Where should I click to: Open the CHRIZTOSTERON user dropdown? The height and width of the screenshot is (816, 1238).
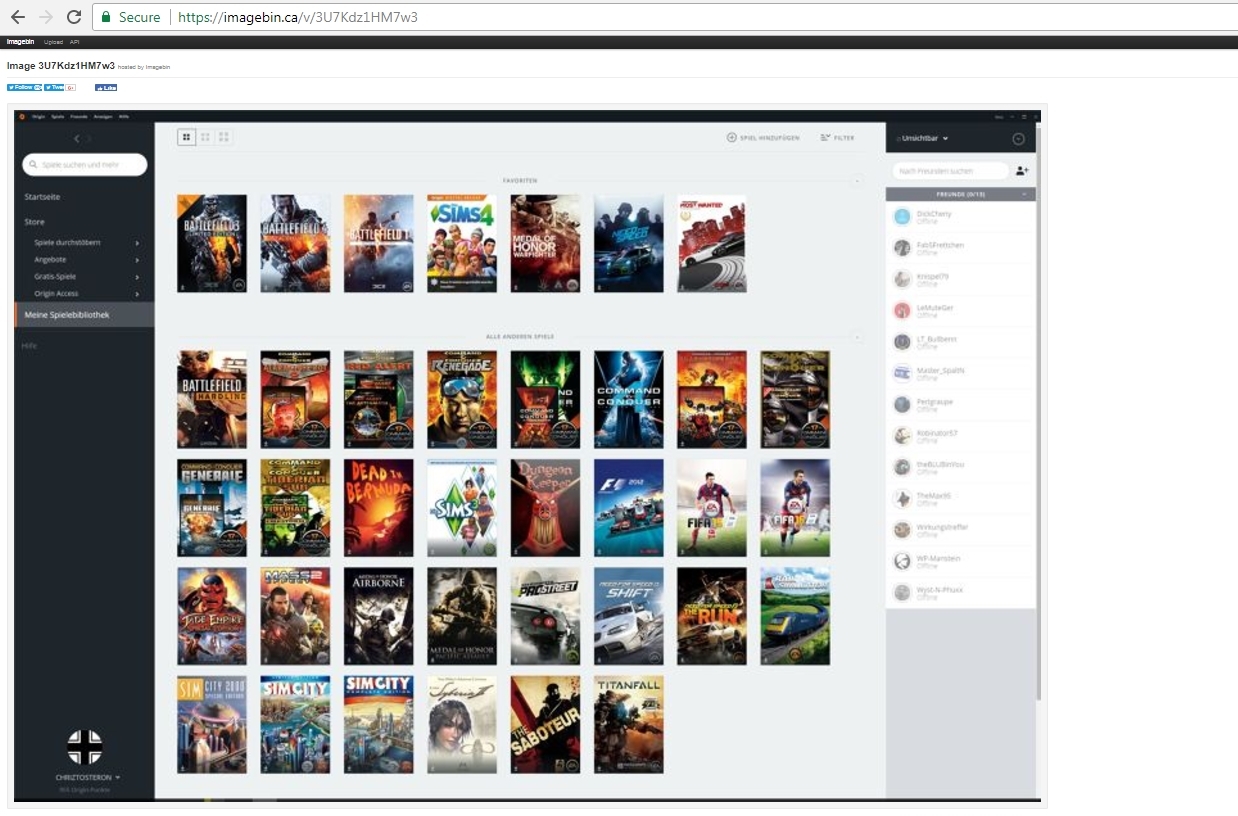(x=87, y=777)
